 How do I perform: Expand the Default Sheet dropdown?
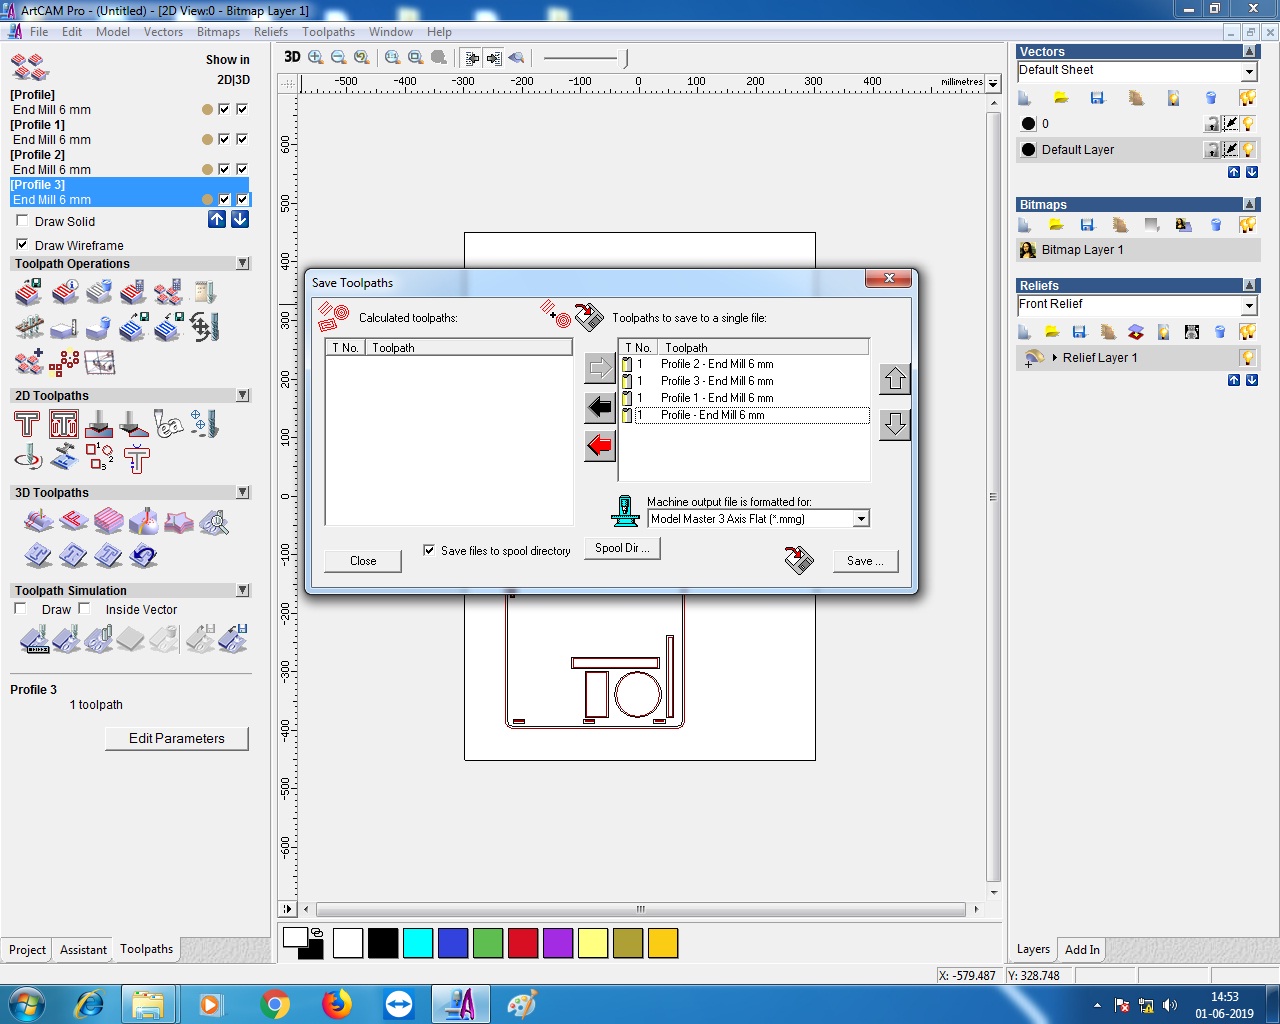(1249, 71)
